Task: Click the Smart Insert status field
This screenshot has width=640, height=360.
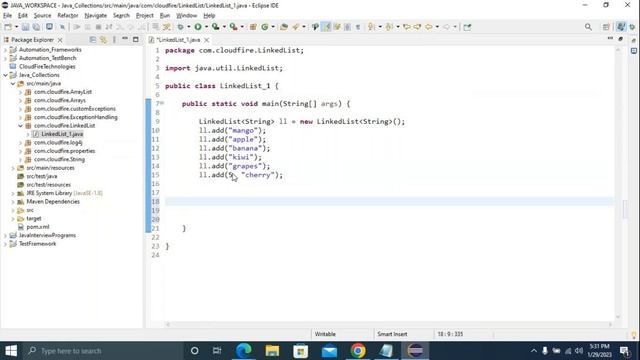Action: pos(392,334)
